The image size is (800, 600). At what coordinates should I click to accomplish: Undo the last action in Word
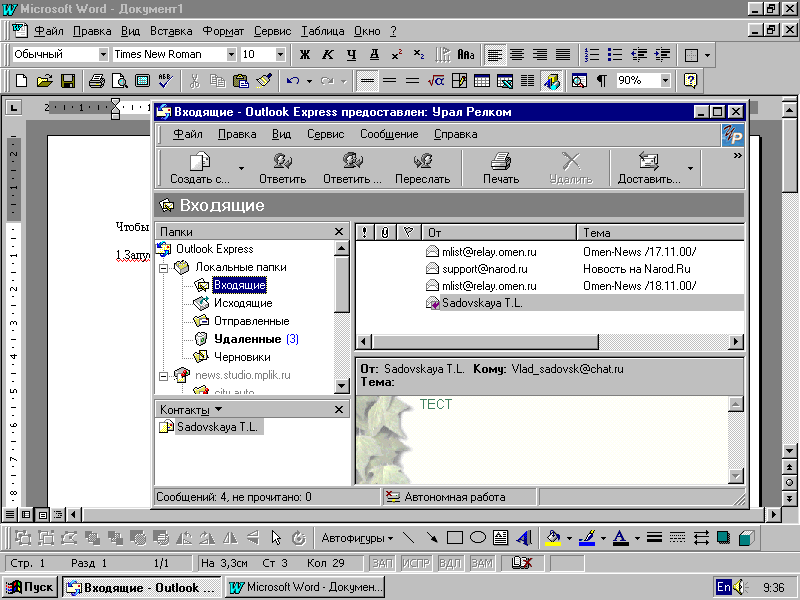[293, 81]
